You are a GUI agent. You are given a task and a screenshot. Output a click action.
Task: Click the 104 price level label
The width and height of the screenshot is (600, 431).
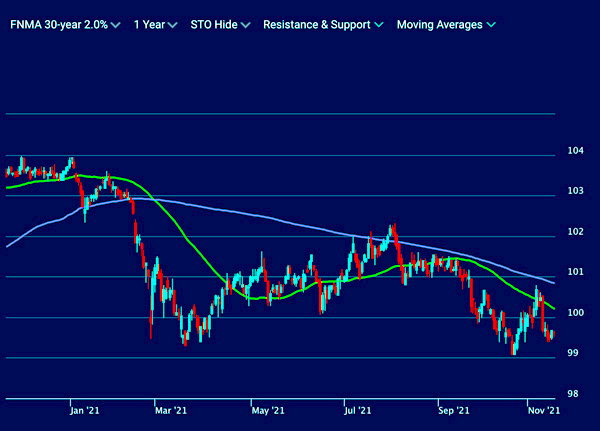[x=575, y=152]
